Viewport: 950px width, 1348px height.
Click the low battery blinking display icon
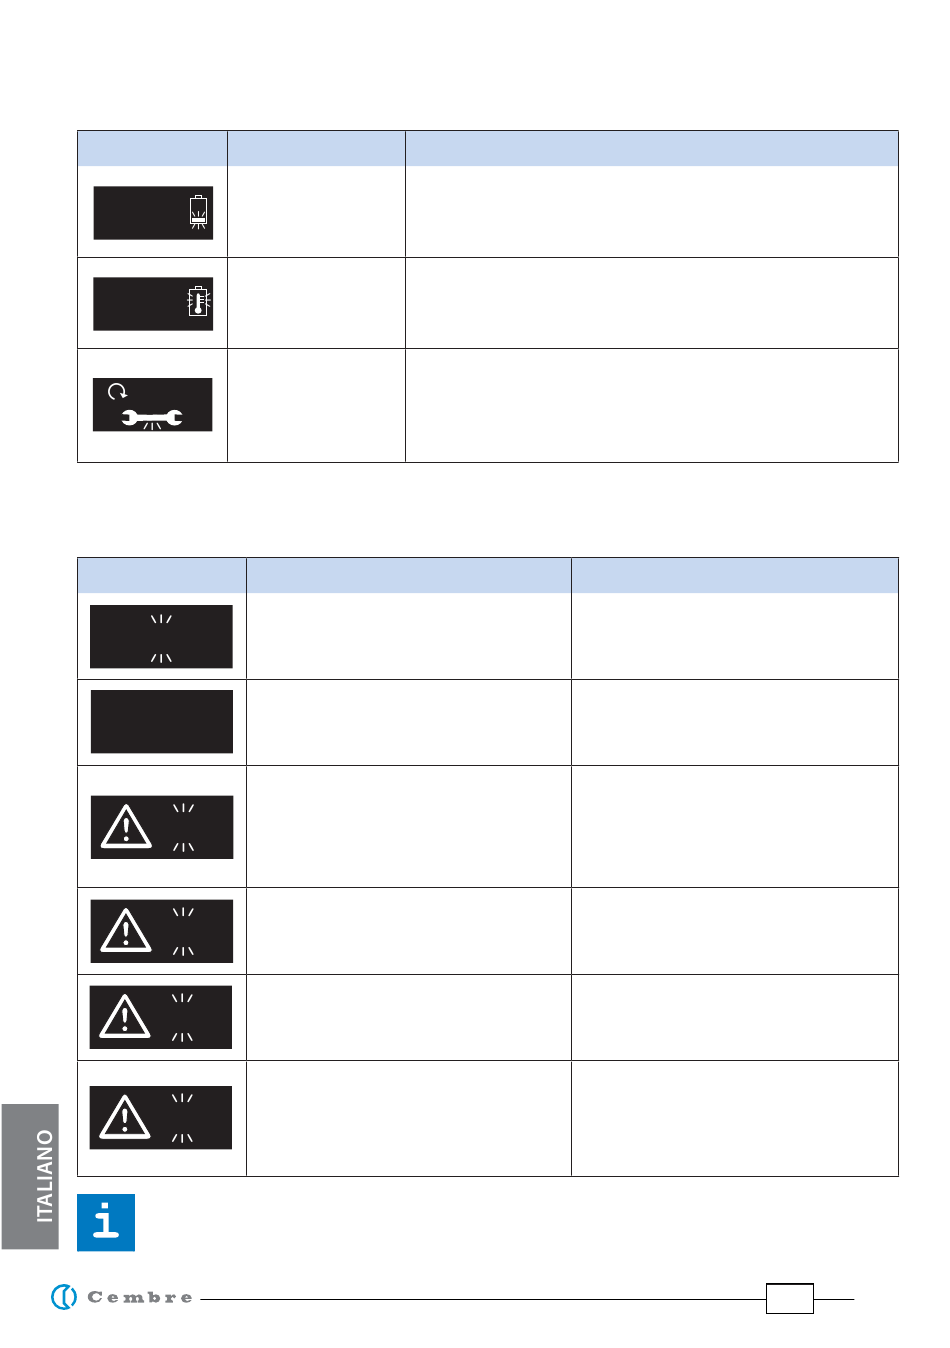point(153,213)
